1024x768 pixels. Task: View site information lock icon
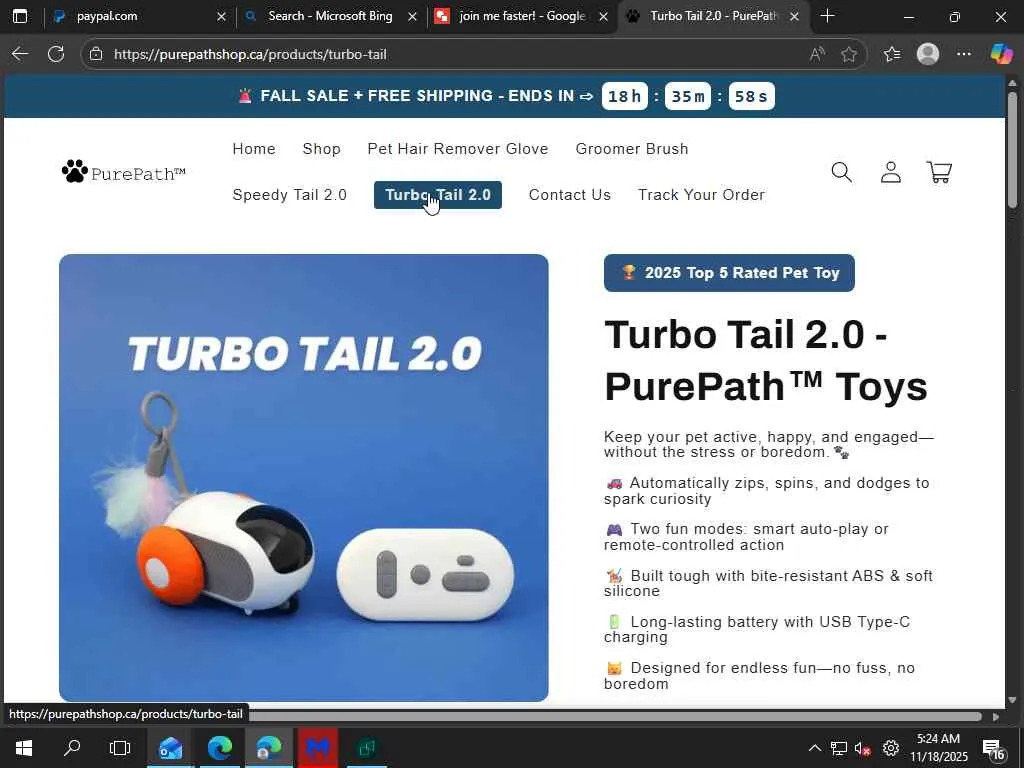pyautogui.click(x=96, y=54)
